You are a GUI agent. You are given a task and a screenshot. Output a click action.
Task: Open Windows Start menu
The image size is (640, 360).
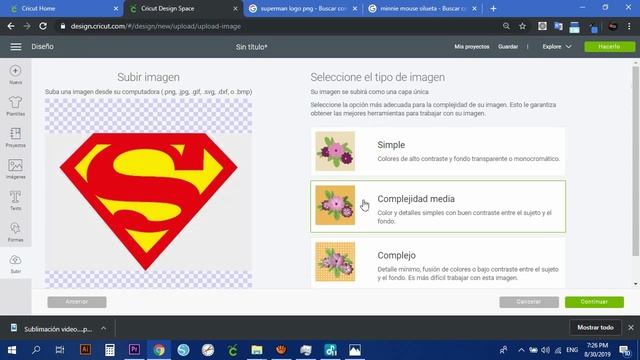[x=12, y=350]
